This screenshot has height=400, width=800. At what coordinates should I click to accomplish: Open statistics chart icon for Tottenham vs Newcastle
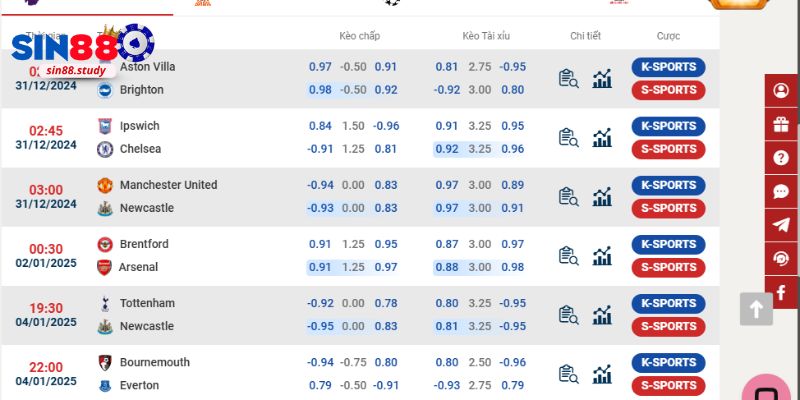(x=602, y=315)
